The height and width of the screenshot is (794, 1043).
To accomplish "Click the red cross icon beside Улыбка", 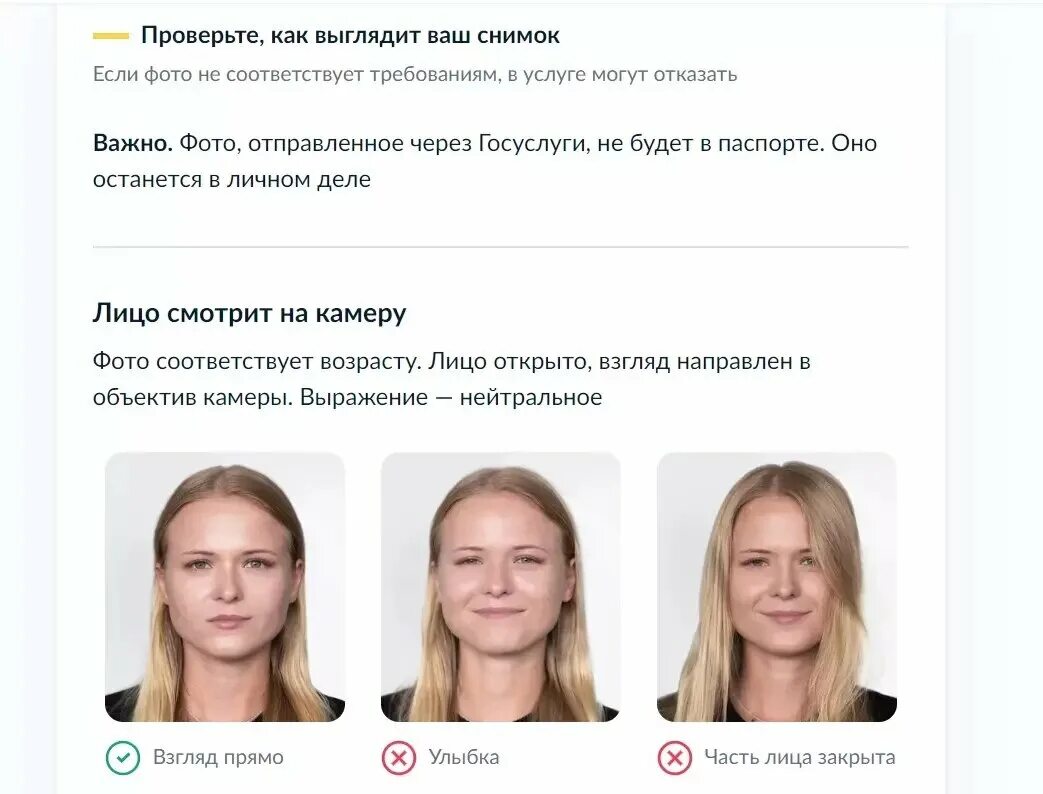I will 398,757.
